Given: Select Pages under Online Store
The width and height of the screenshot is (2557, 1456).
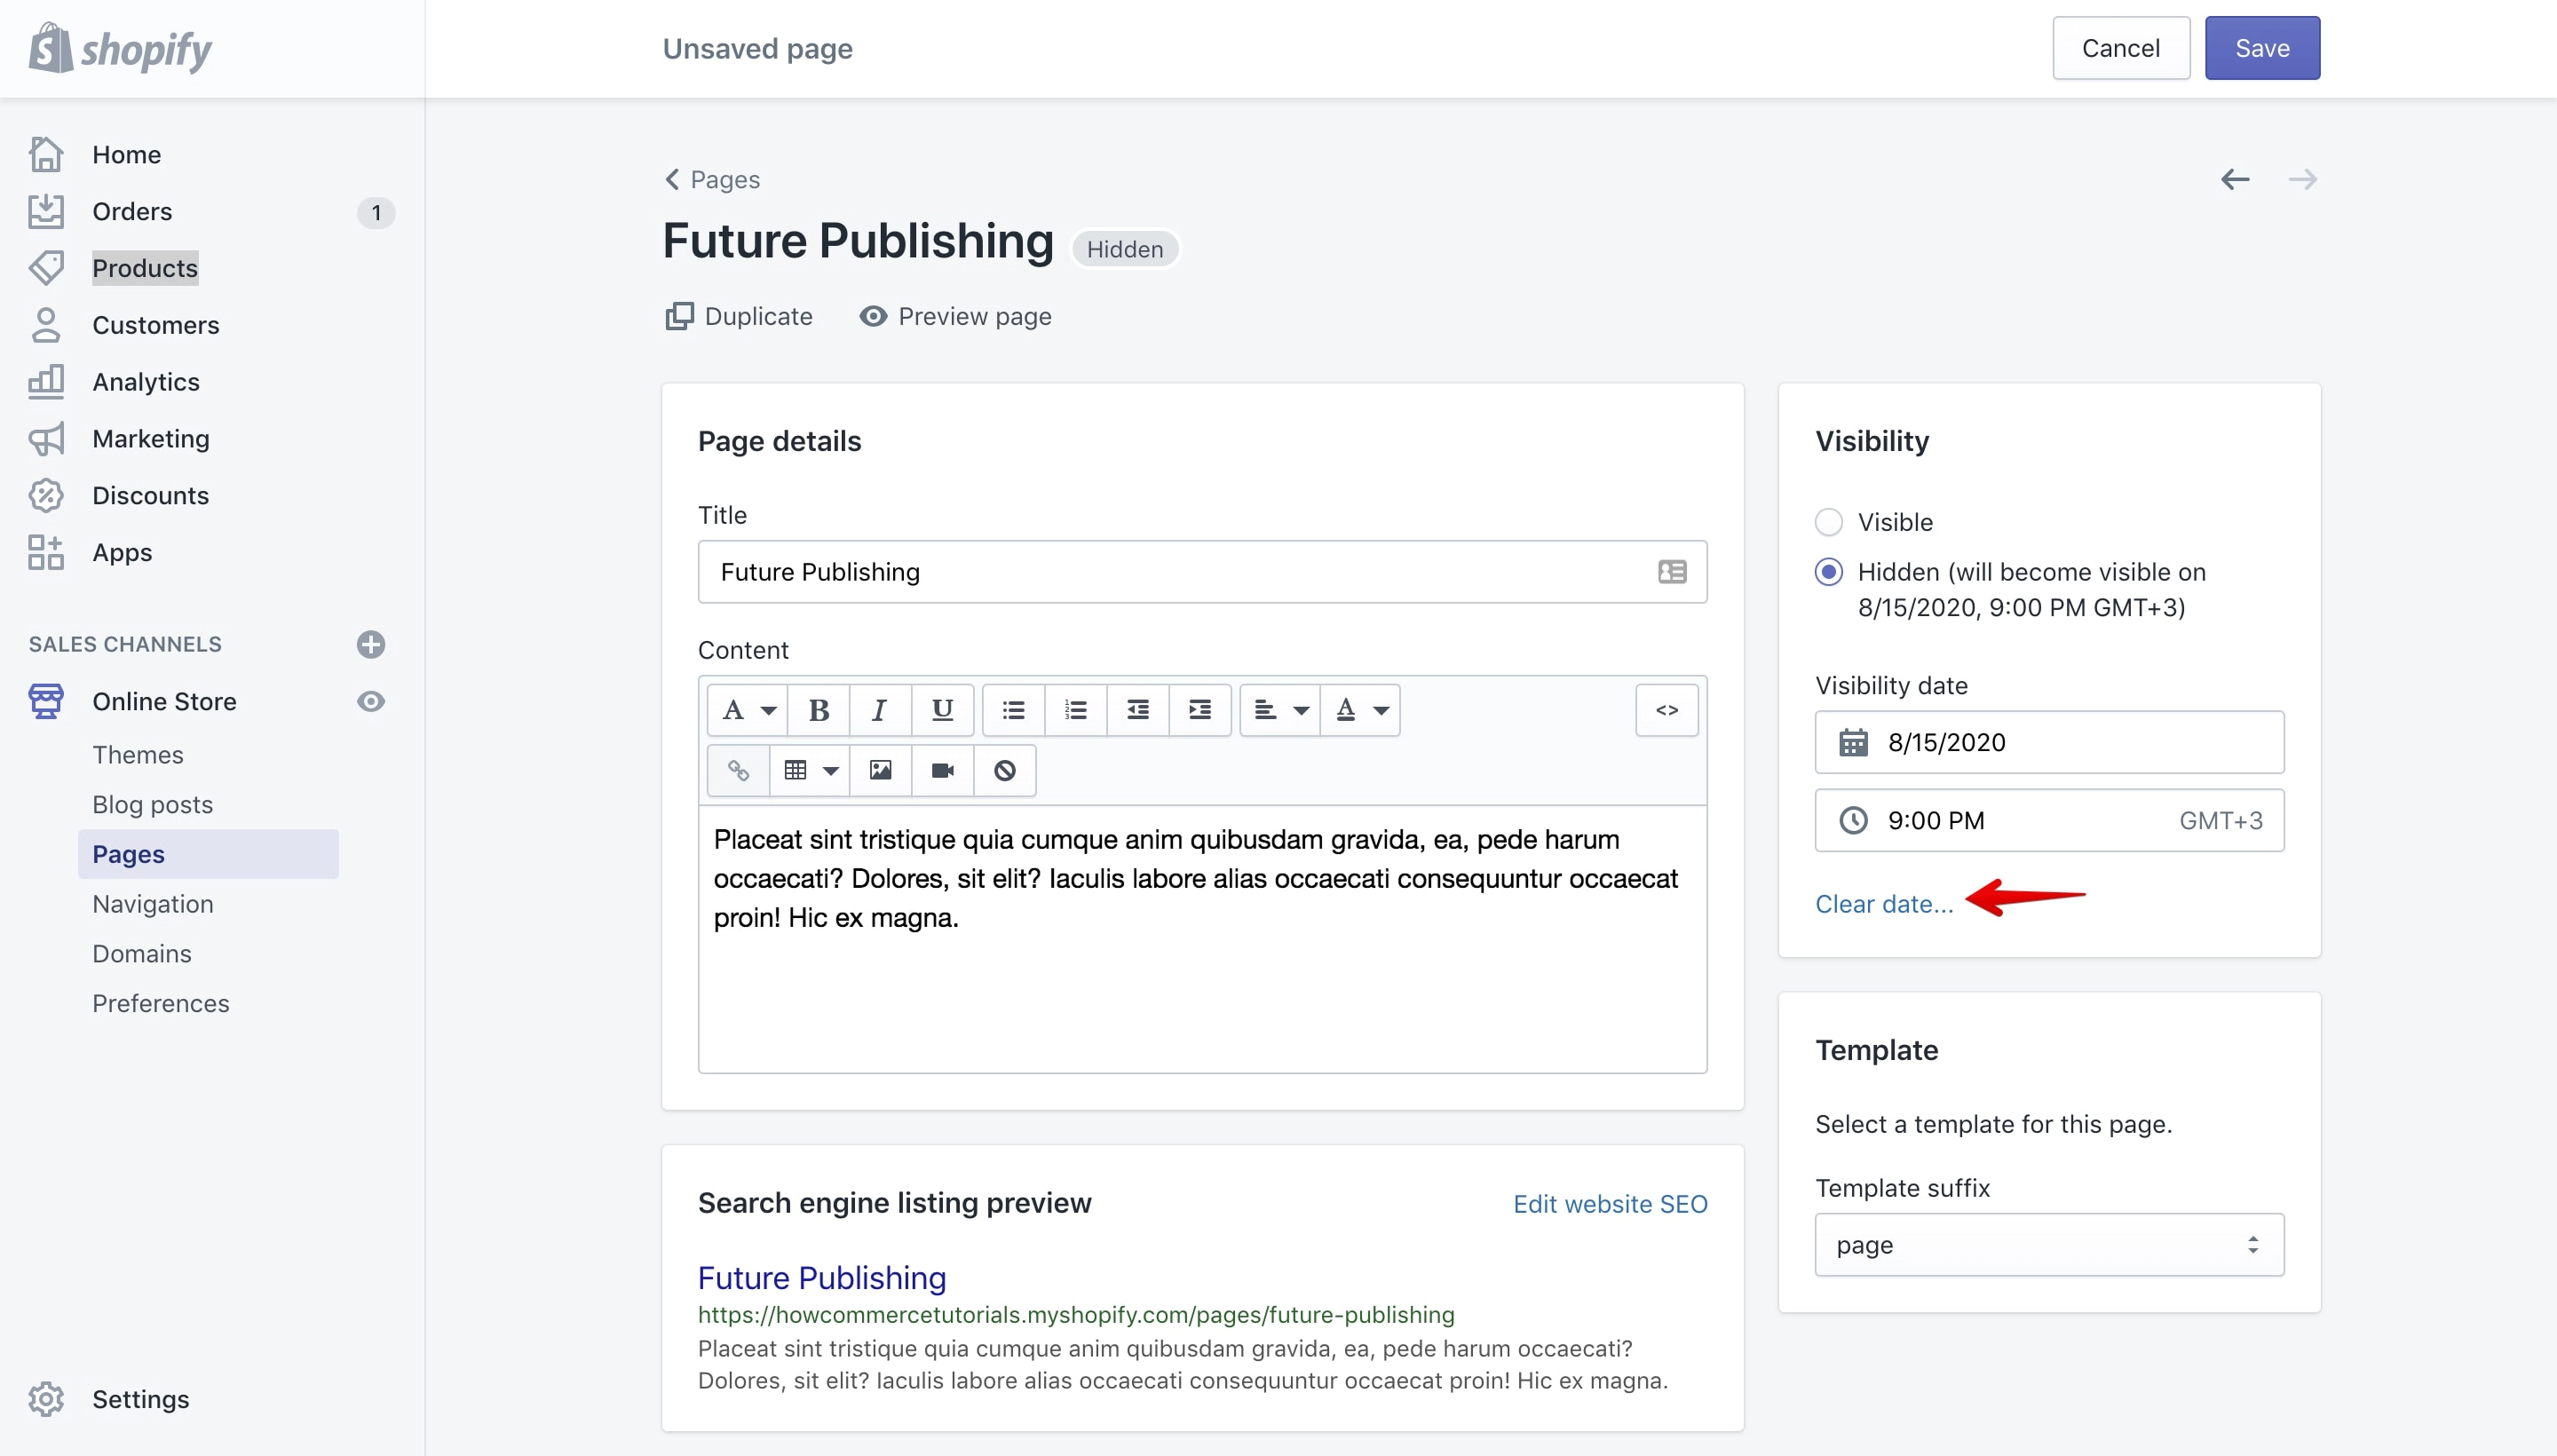Looking at the screenshot, I should (x=208, y=854).
